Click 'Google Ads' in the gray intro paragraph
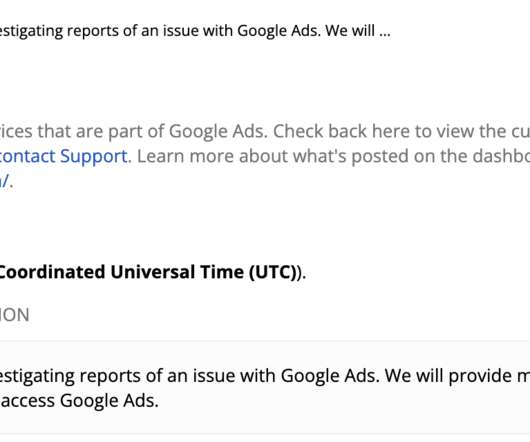Screen dimensions: 530x442 pos(216,131)
